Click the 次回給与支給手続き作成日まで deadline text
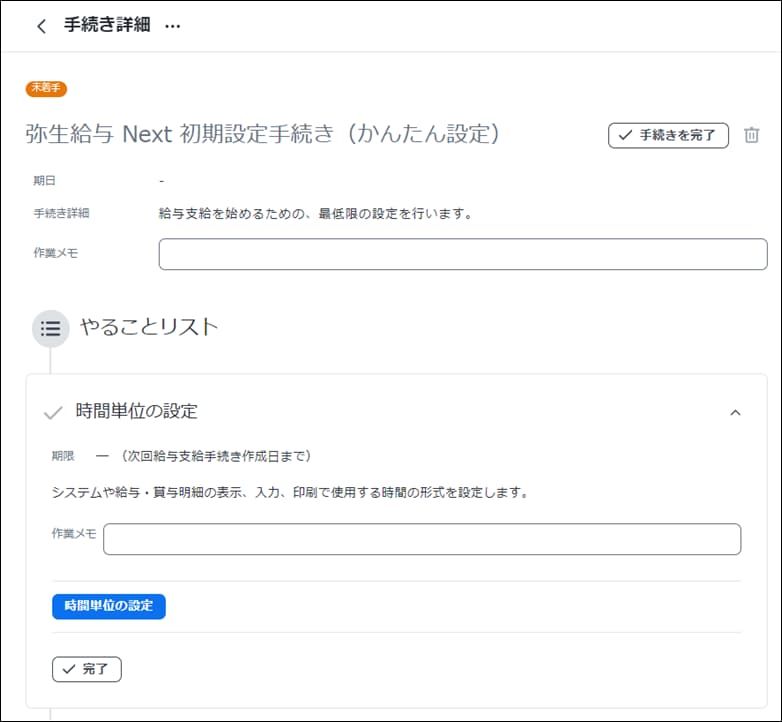The image size is (782, 722). (217, 456)
